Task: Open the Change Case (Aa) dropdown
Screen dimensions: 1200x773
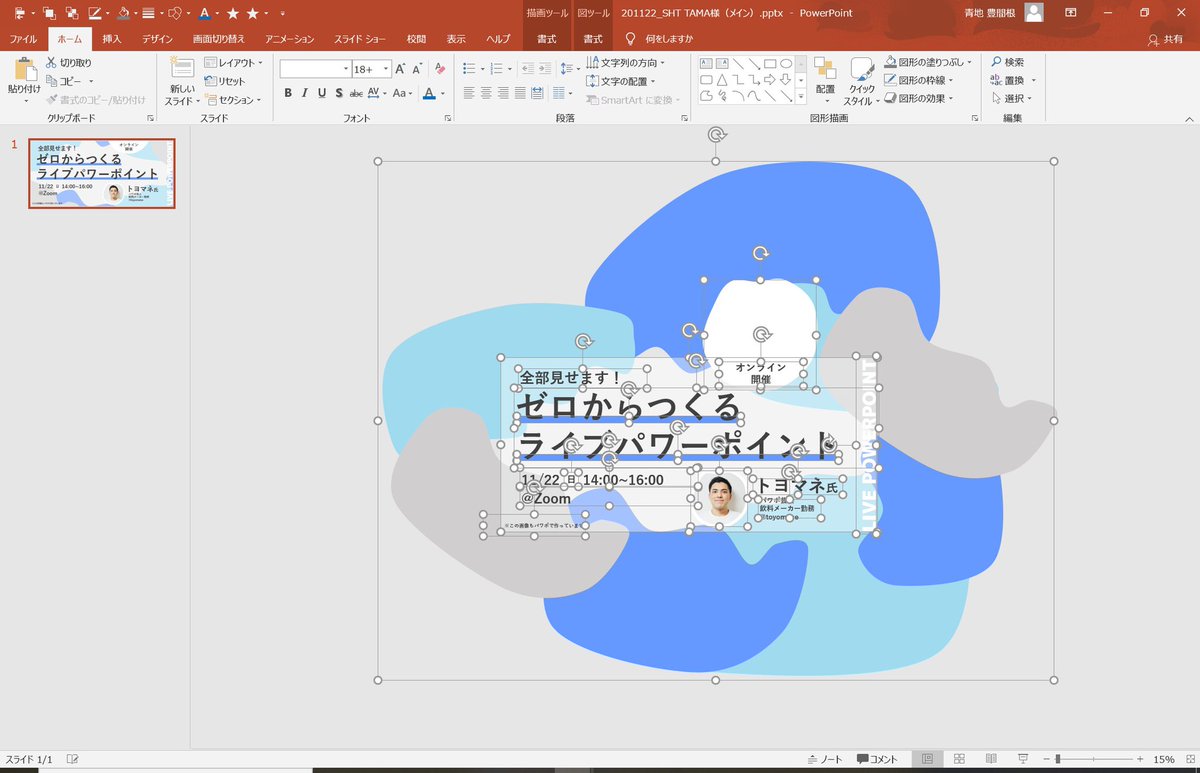Action: pyautogui.click(x=403, y=93)
